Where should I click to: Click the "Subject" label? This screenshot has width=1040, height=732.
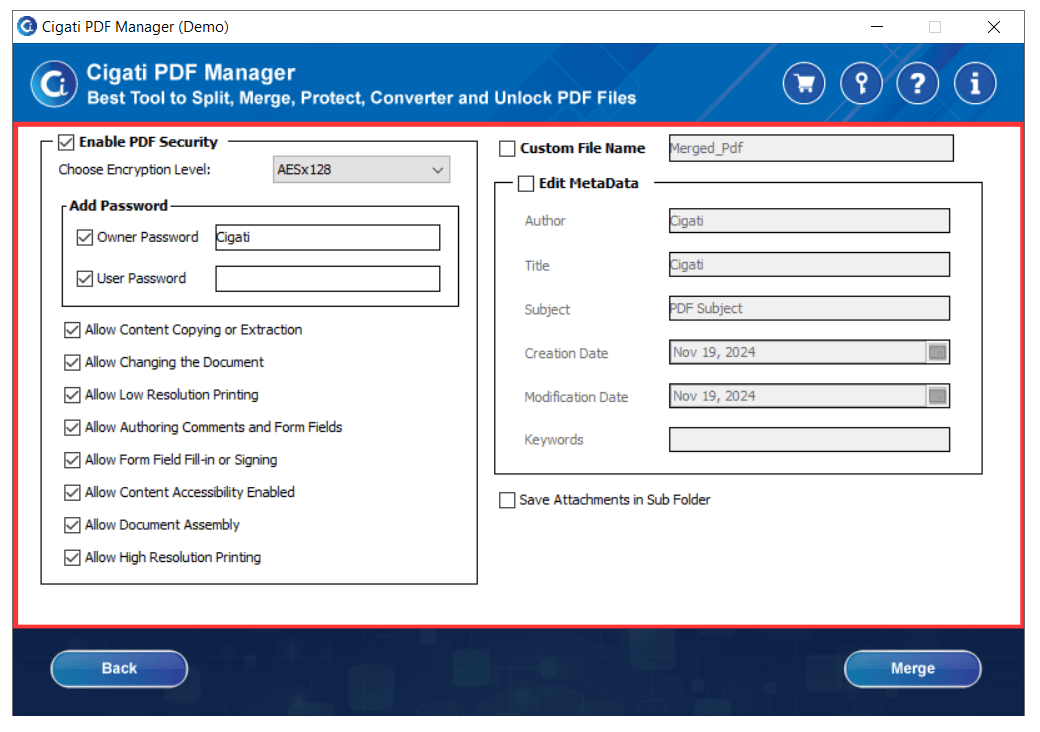click(547, 310)
